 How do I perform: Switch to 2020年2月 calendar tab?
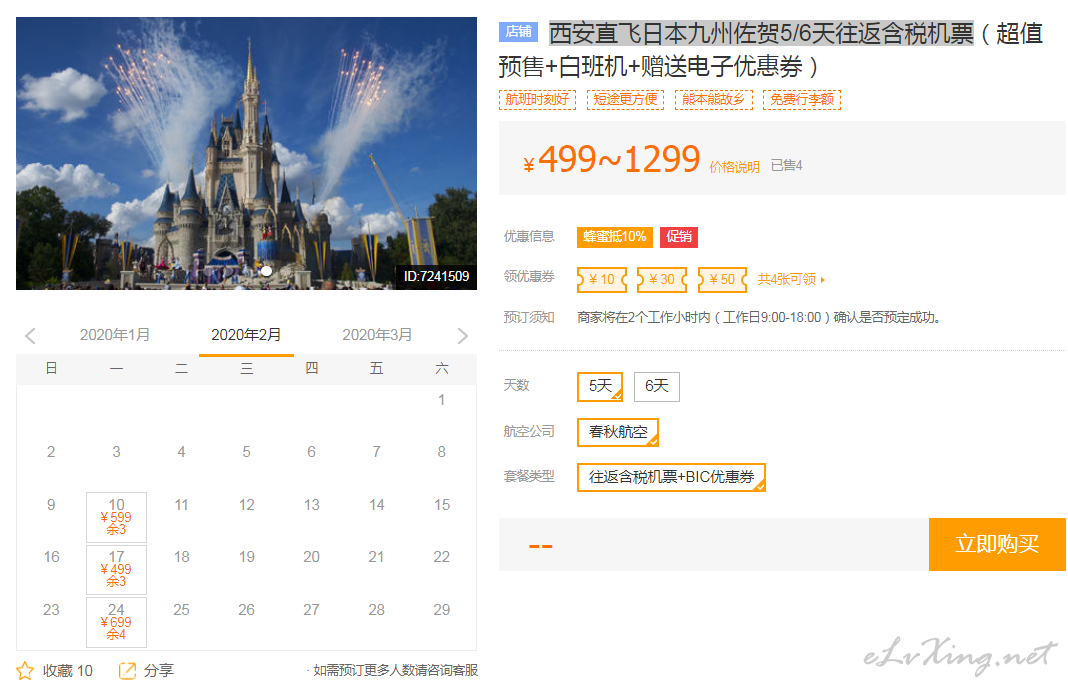coord(246,335)
